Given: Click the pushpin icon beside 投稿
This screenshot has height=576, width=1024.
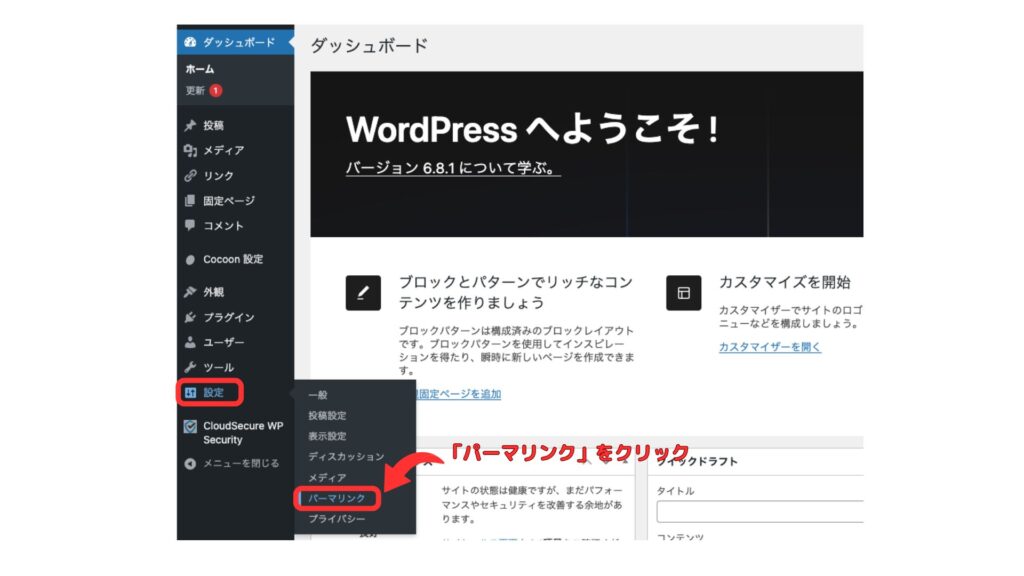Looking at the screenshot, I should 190,125.
